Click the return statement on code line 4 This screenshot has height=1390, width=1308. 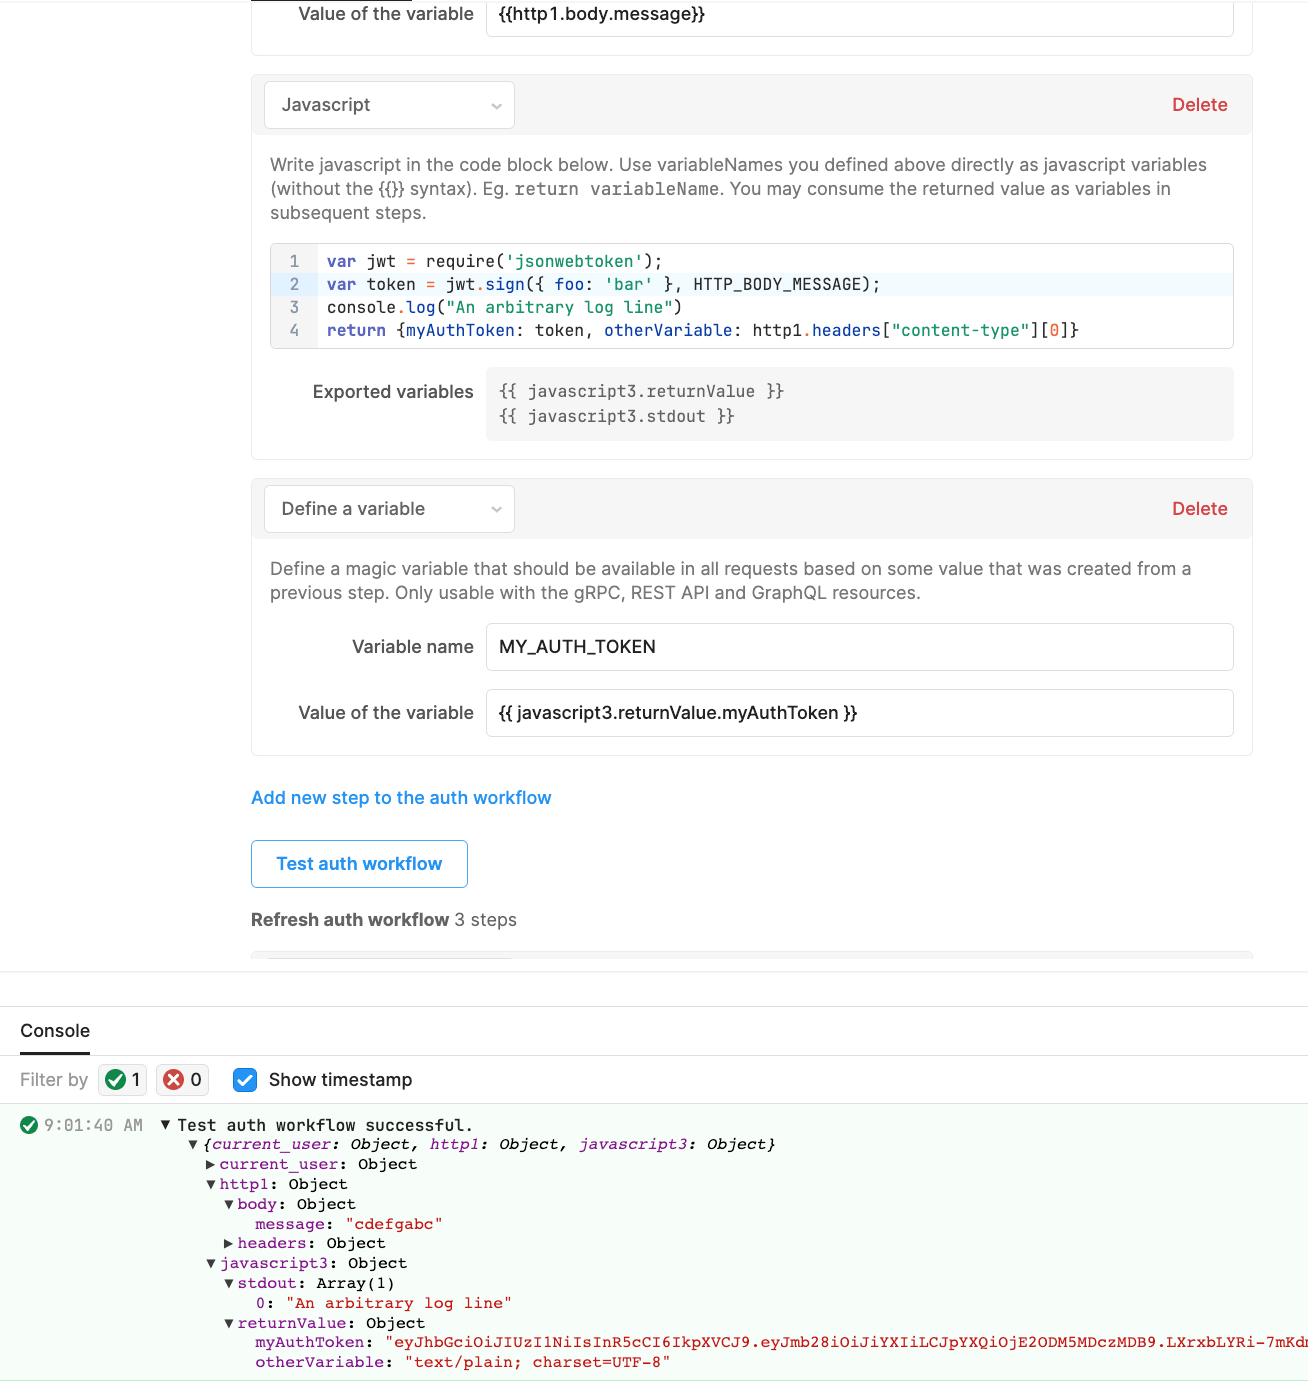702,330
